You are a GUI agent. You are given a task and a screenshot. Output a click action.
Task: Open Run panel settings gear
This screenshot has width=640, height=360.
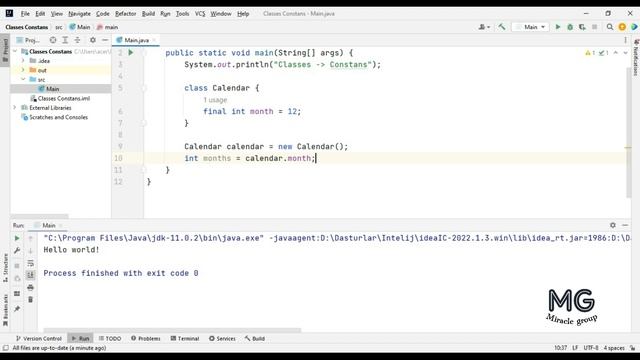[x=613, y=225]
